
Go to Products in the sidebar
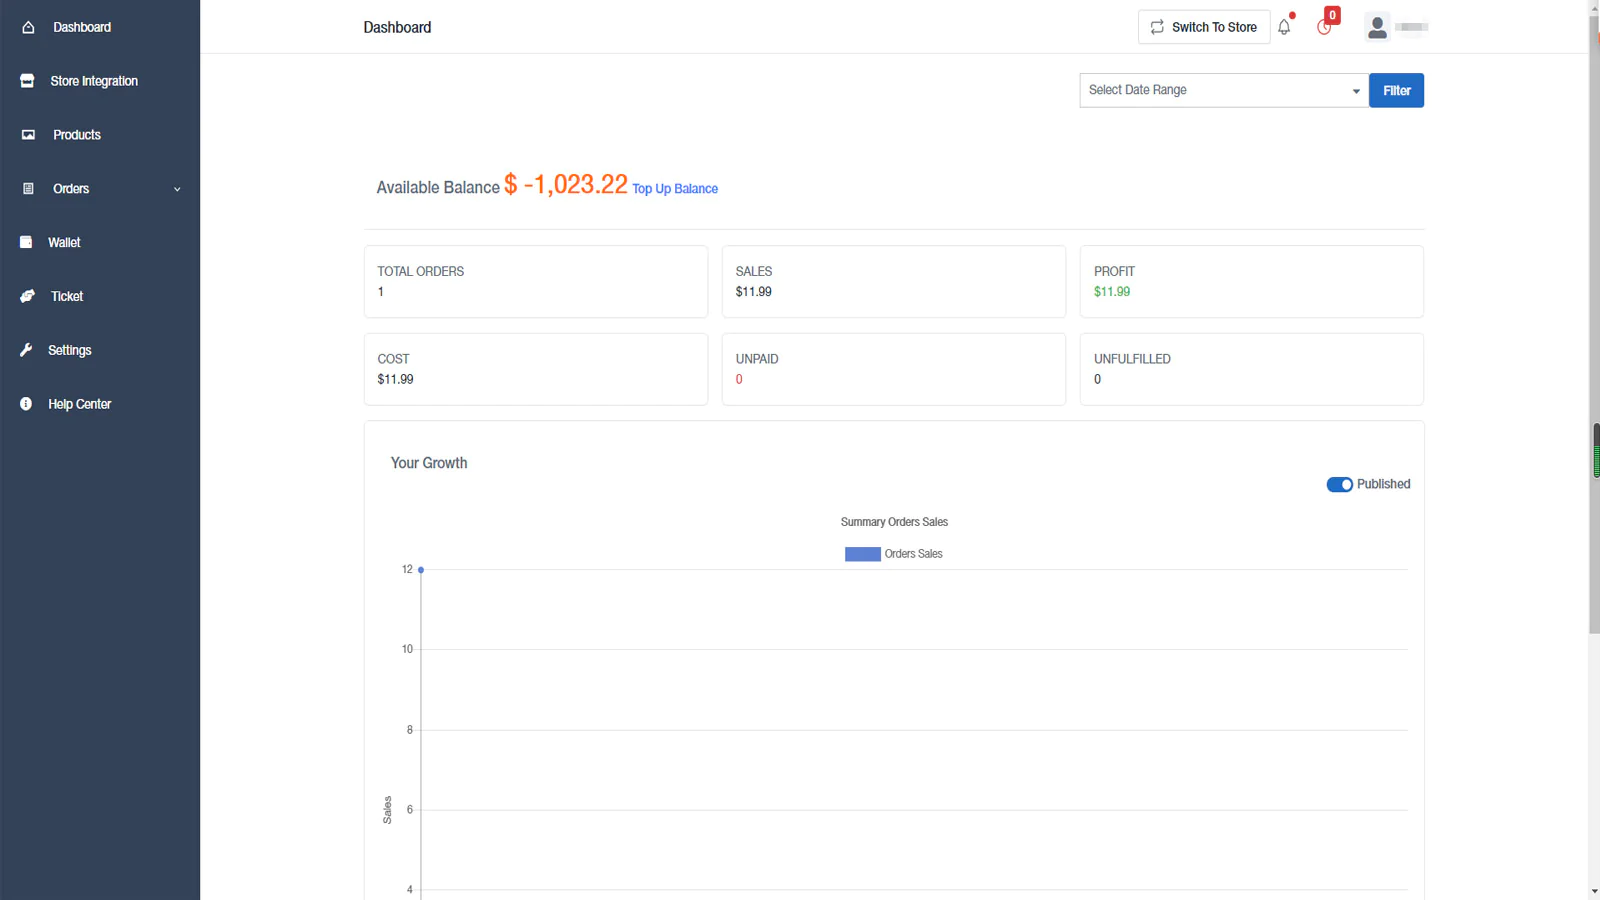76,135
